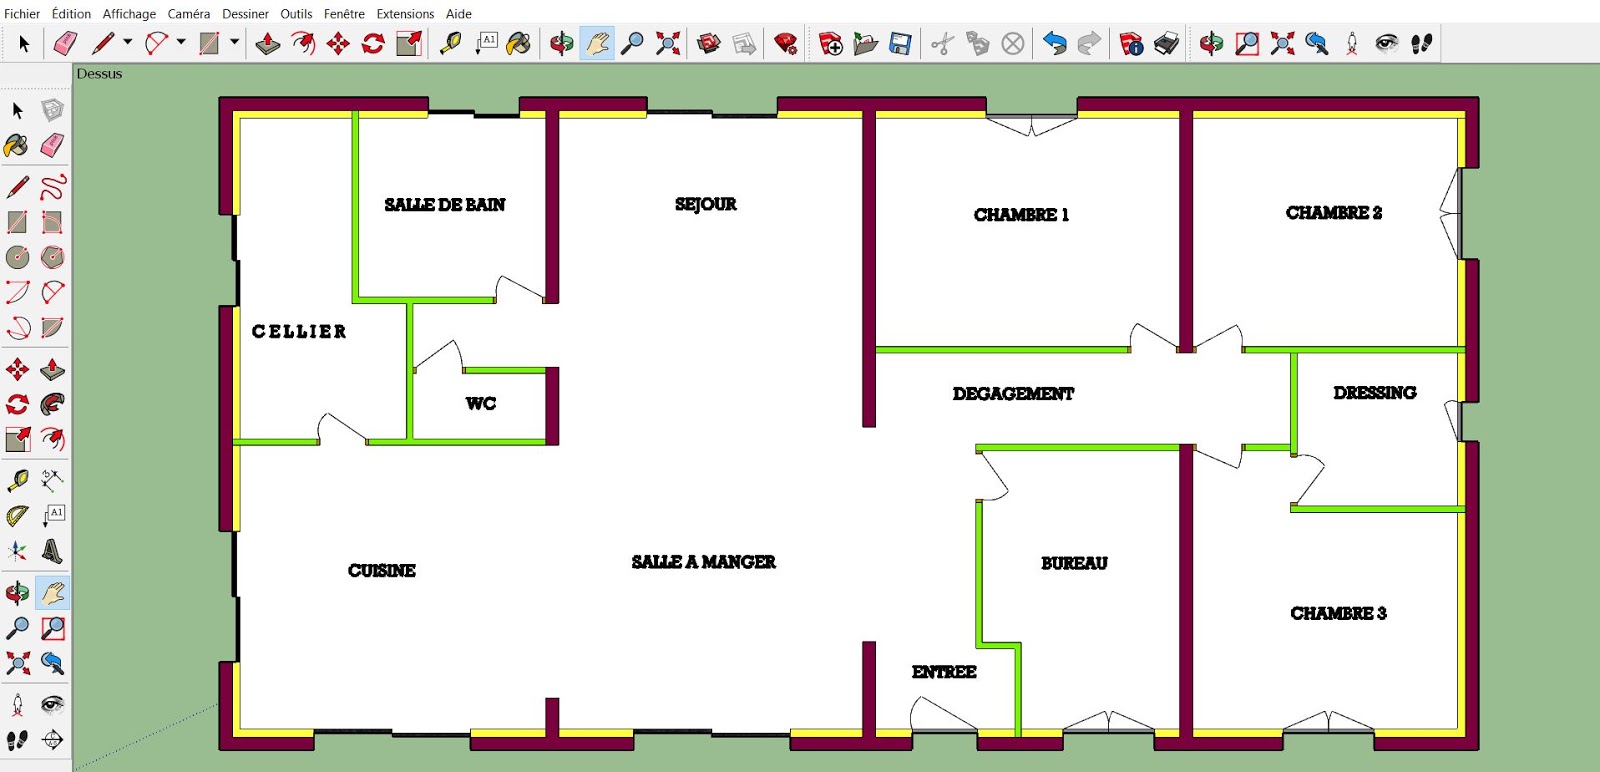
Task: Expand the Rectangle shape tool dropdown arrow
Action: tap(235, 42)
